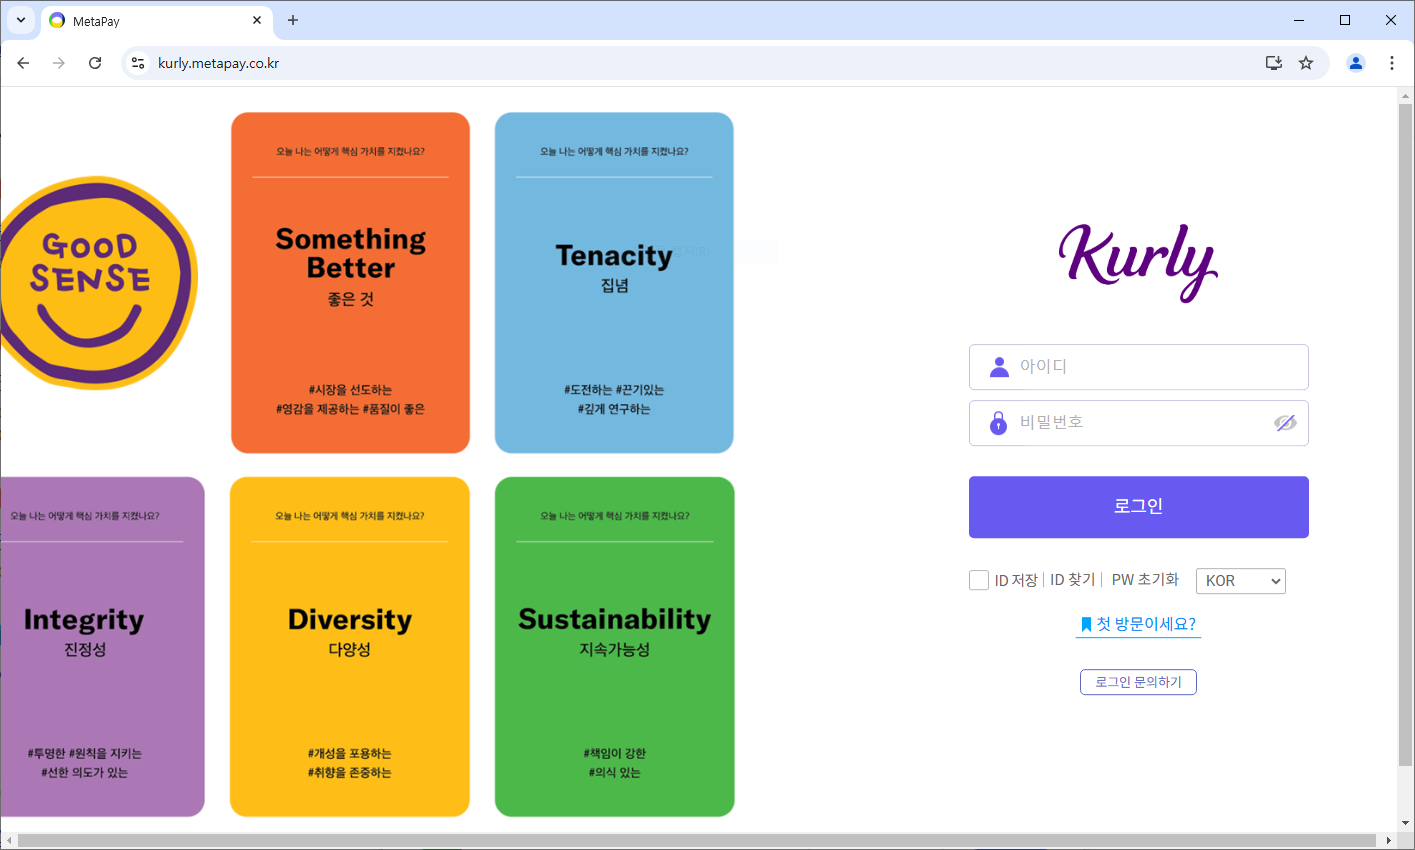This screenshot has width=1415, height=850.
Task: Click the install app icon in address bar
Action: click(x=1274, y=63)
